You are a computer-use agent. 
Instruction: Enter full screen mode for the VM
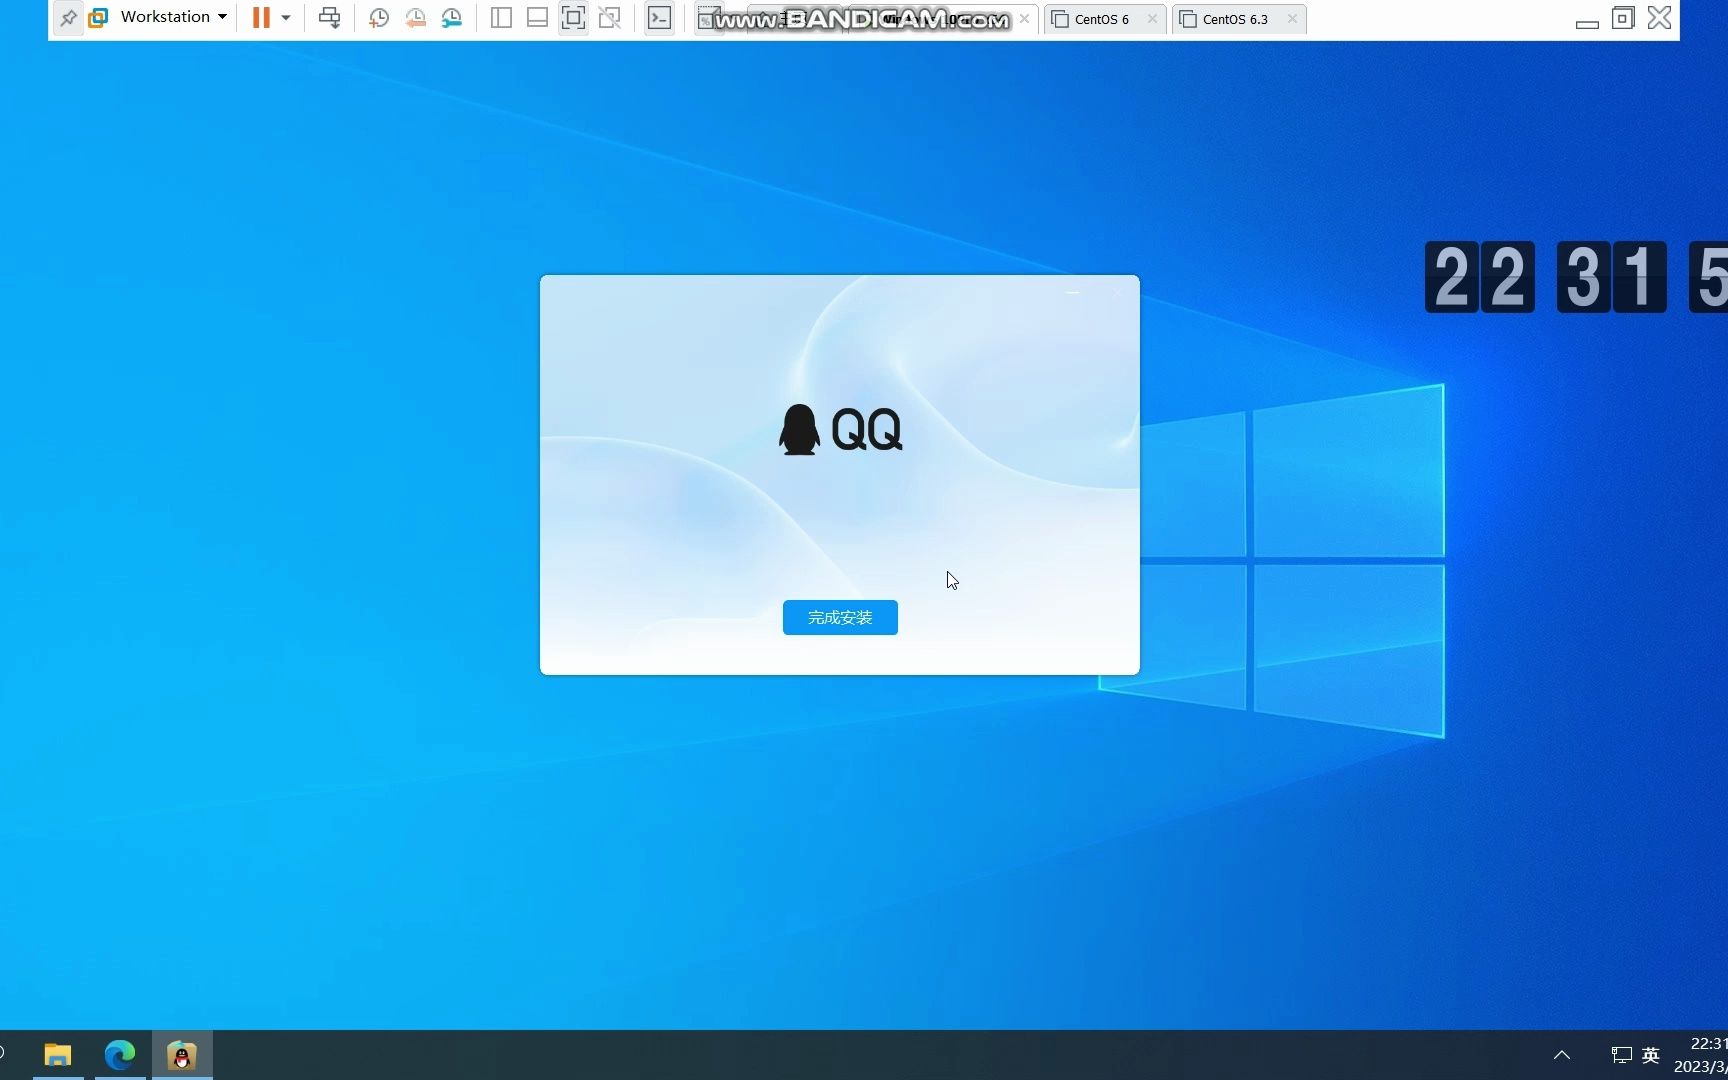point(573,17)
